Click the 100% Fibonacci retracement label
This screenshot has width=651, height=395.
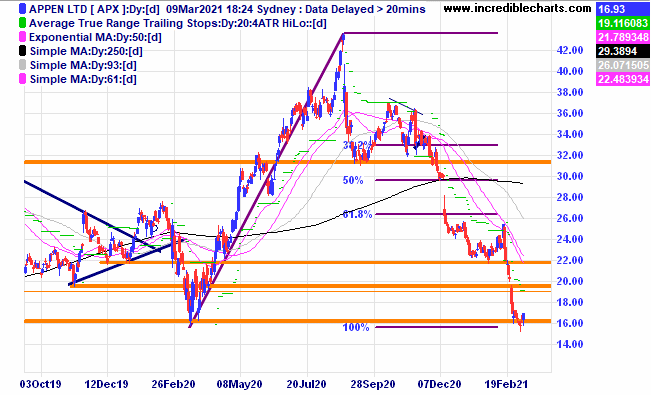(356, 327)
